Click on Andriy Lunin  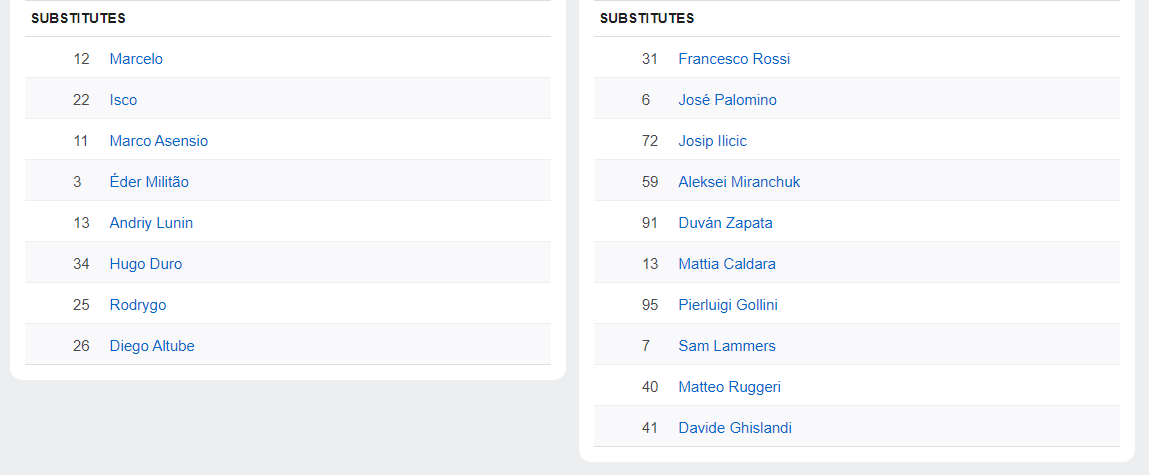pyautogui.click(x=151, y=223)
